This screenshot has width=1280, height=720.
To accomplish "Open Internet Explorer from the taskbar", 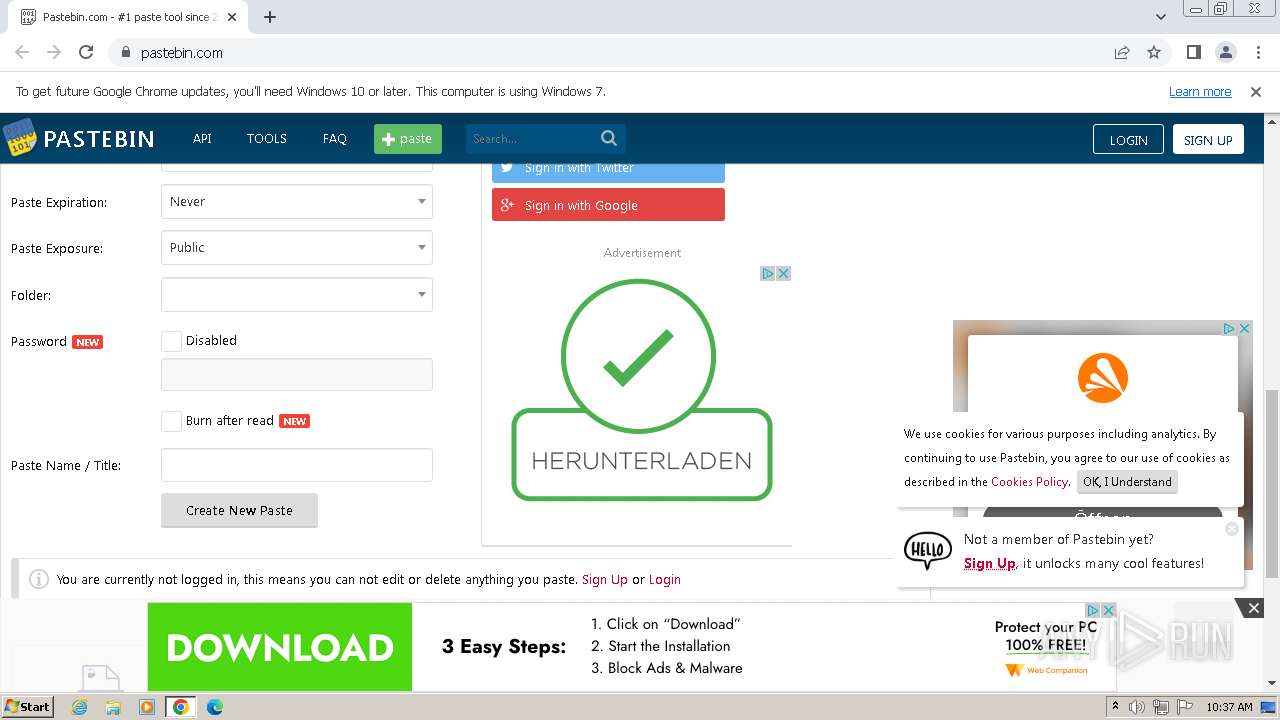I will (x=80, y=707).
